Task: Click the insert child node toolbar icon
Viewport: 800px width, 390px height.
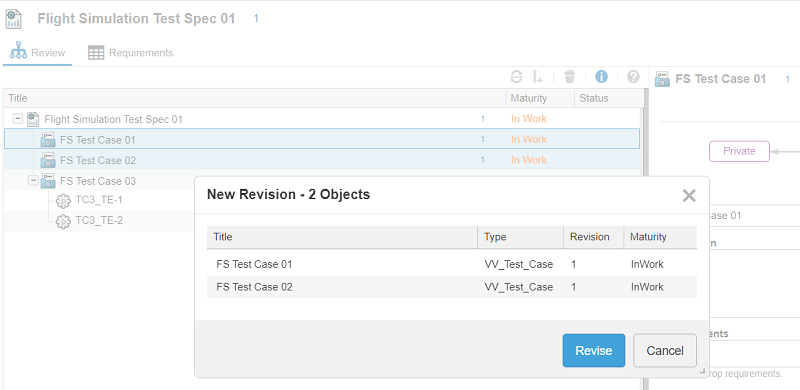Action: click(x=537, y=77)
